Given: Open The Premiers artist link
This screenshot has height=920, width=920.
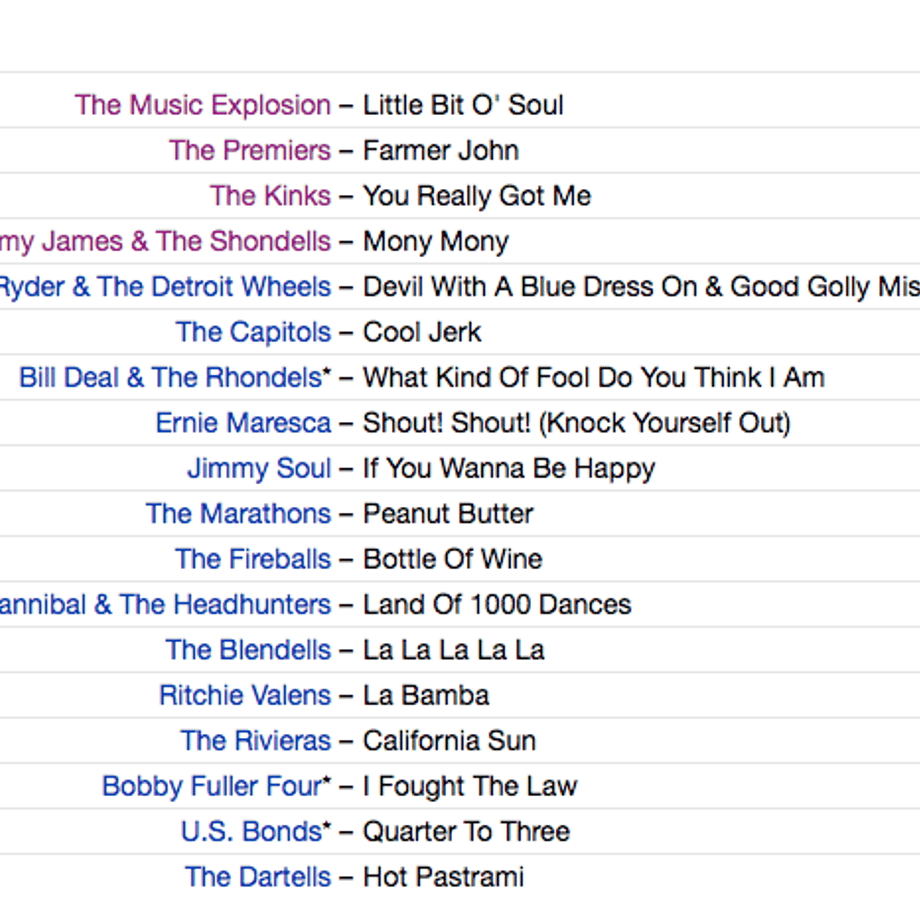Looking at the screenshot, I should tap(250, 151).
